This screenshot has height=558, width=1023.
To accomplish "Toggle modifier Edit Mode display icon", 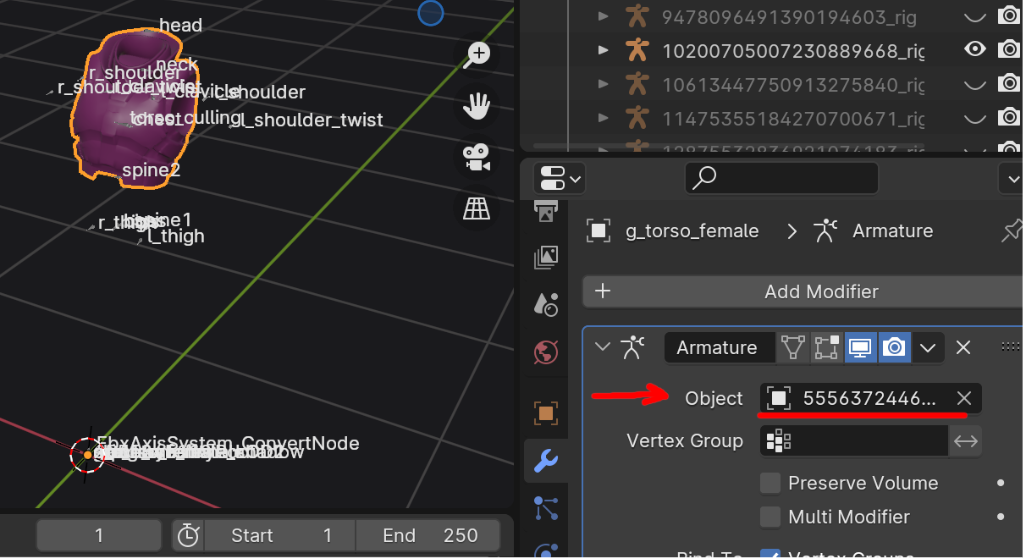I will point(826,347).
